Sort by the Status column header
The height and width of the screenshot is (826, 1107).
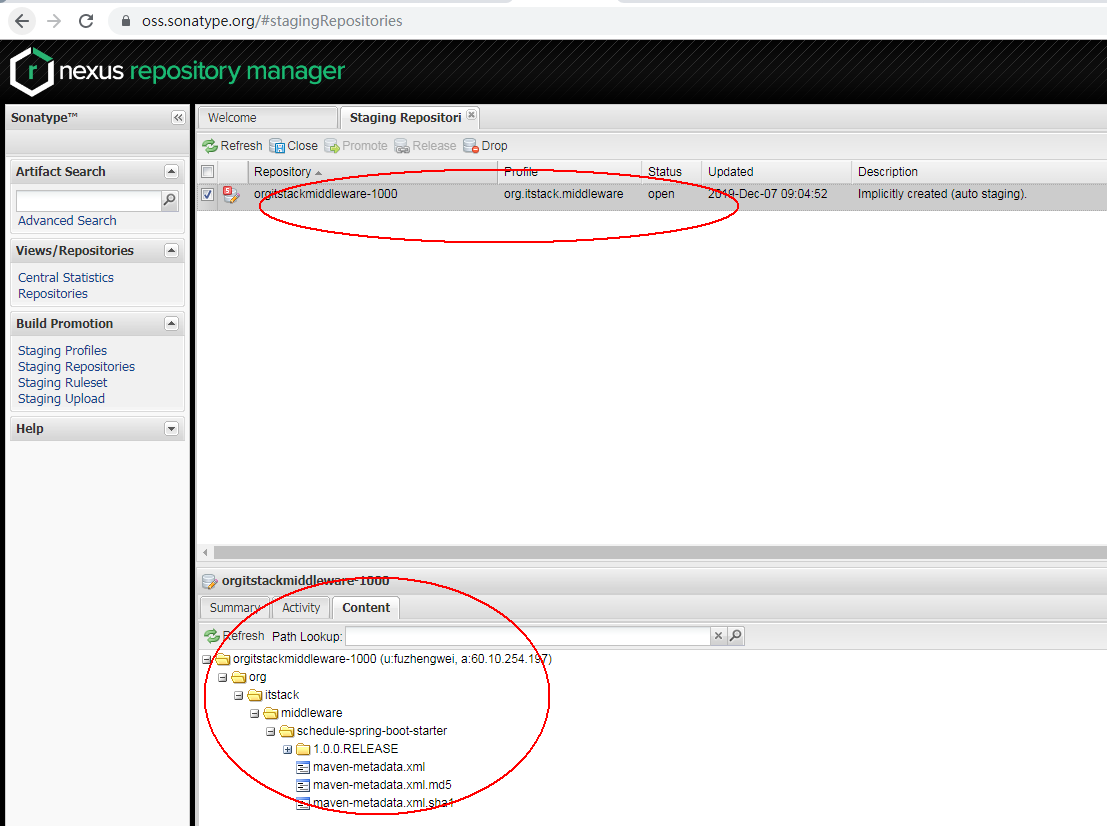671,172
